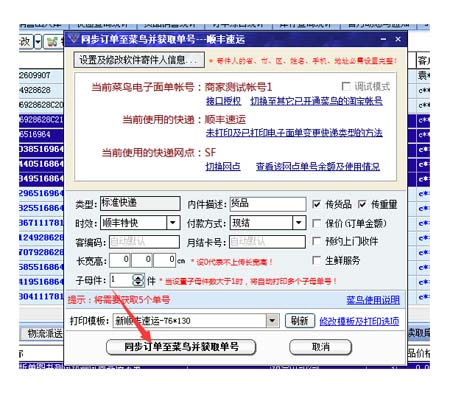Click the second 长宽高 dimension field
The width and height of the screenshot is (450, 393).
(x=142, y=260)
